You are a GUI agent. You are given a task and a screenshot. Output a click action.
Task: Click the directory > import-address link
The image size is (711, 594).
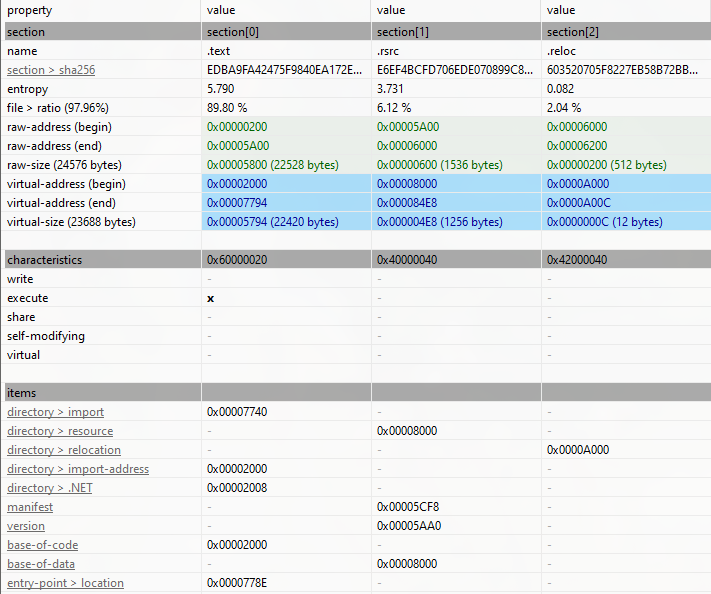(x=78, y=469)
